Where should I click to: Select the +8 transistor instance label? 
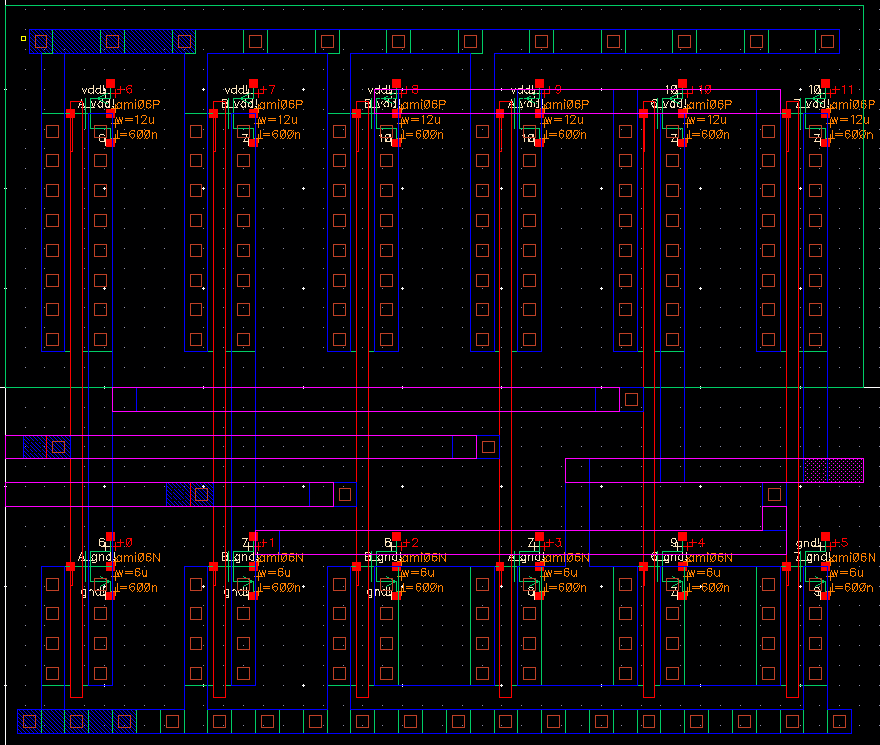411,90
